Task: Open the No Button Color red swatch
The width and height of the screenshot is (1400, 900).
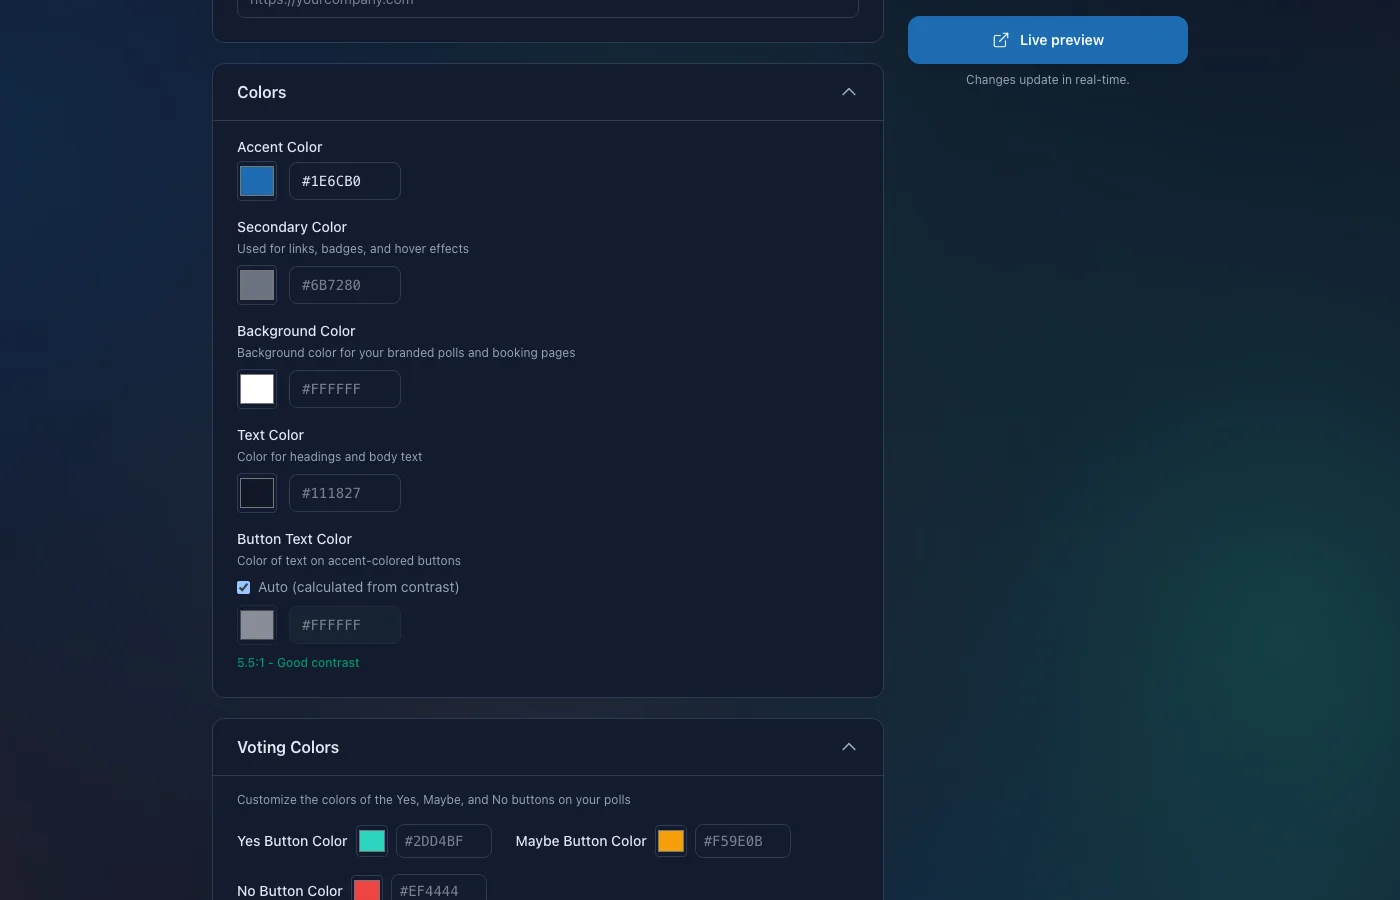Action: click(x=367, y=889)
